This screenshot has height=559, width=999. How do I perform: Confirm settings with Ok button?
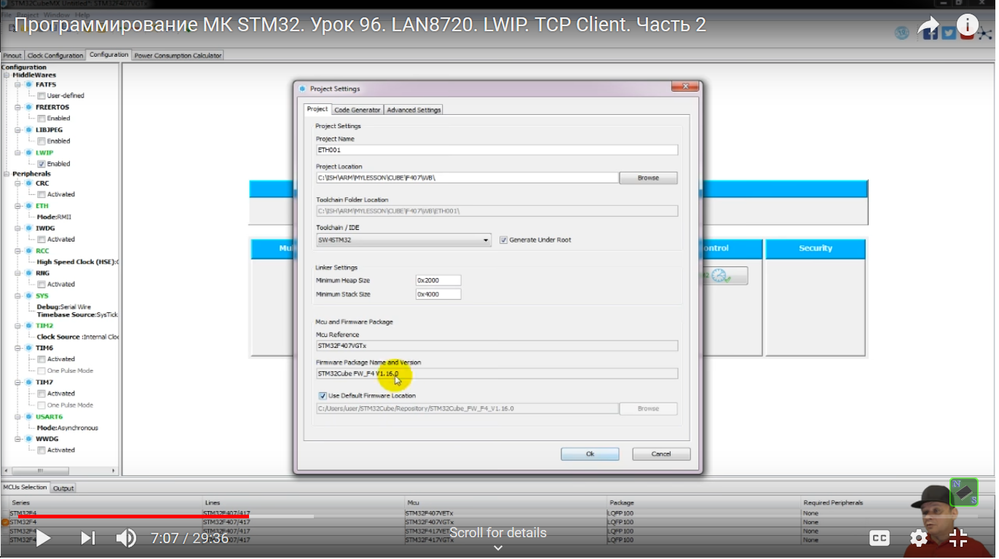[590, 454]
